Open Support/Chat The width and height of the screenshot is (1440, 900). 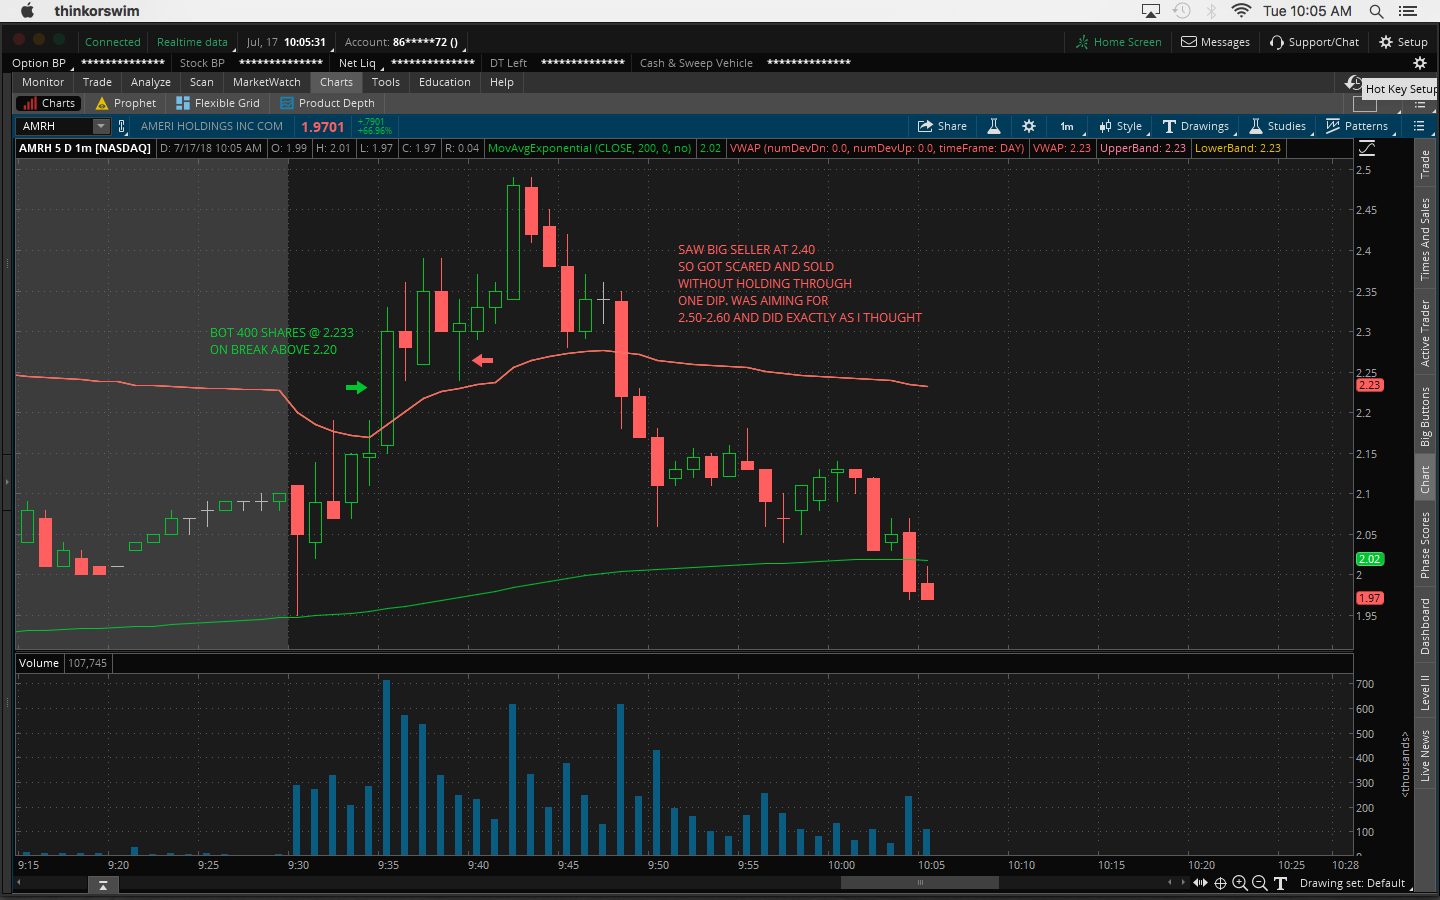1315,42
